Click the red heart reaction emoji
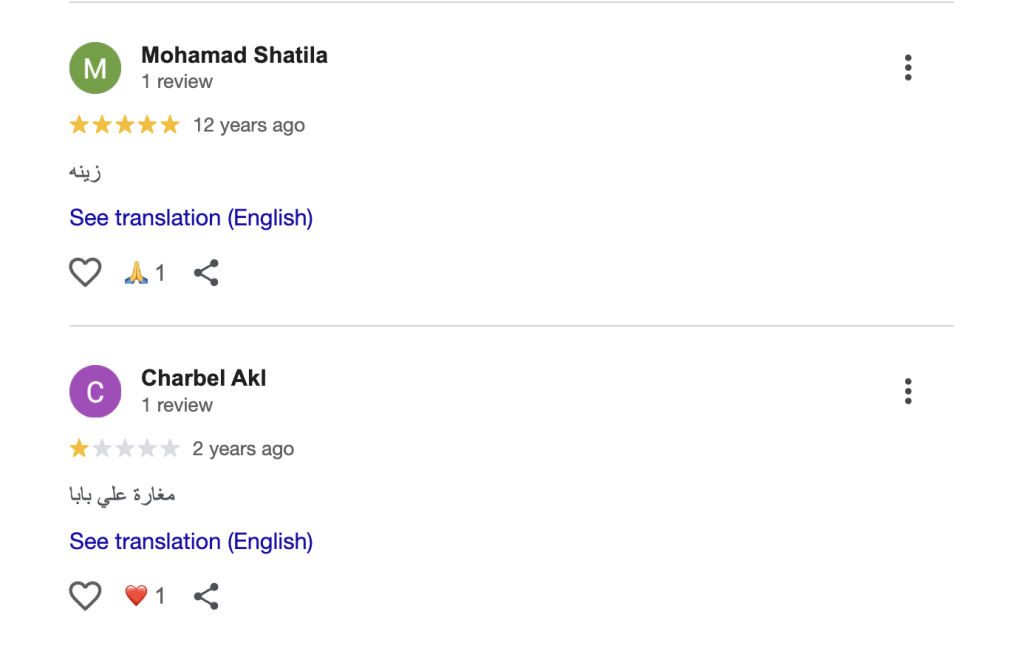This screenshot has width=1024, height=671. [136, 596]
